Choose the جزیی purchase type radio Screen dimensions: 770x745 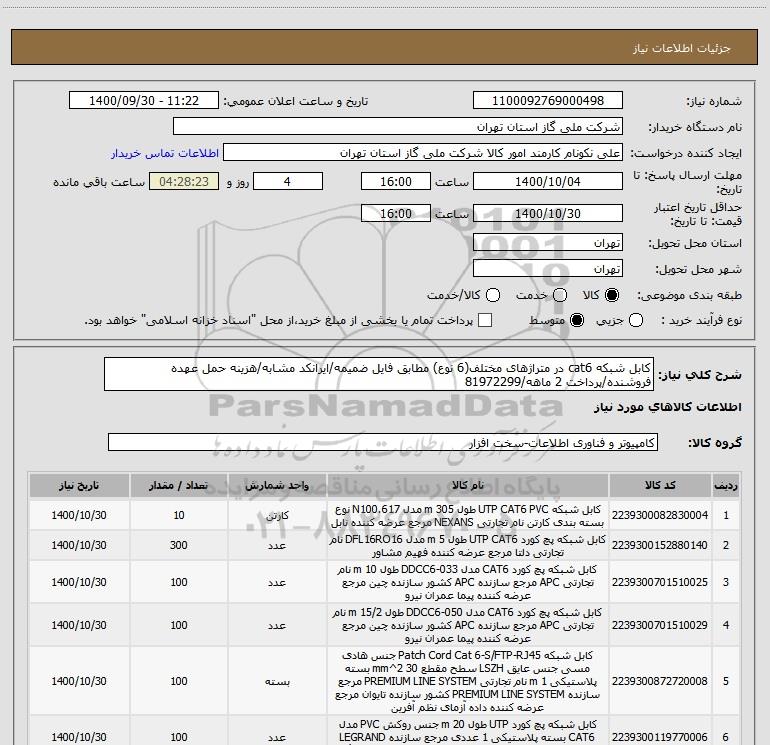pos(636,320)
